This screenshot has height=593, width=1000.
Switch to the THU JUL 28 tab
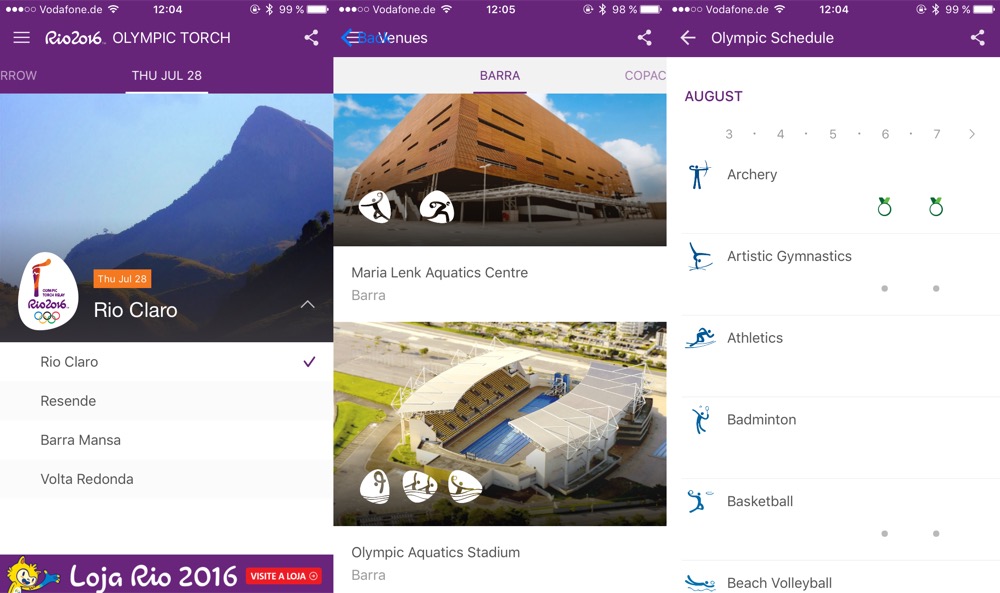click(166, 76)
